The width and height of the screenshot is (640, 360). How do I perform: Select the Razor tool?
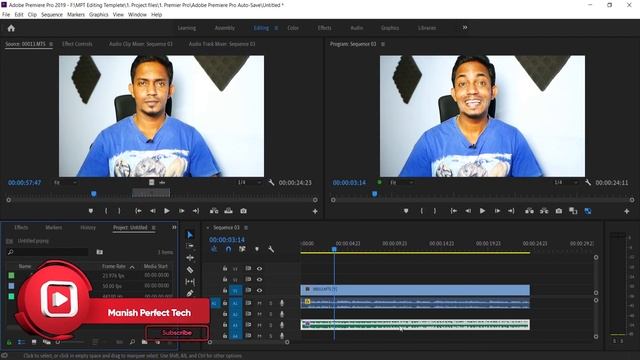point(190,270)
